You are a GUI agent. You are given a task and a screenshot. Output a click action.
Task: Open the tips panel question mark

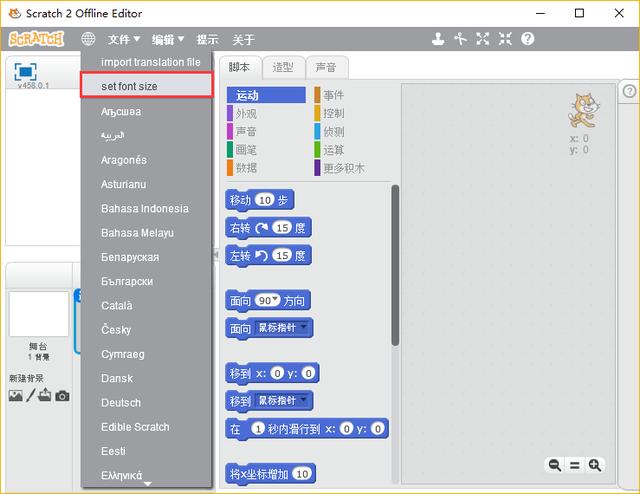click(x=629, y=91)
